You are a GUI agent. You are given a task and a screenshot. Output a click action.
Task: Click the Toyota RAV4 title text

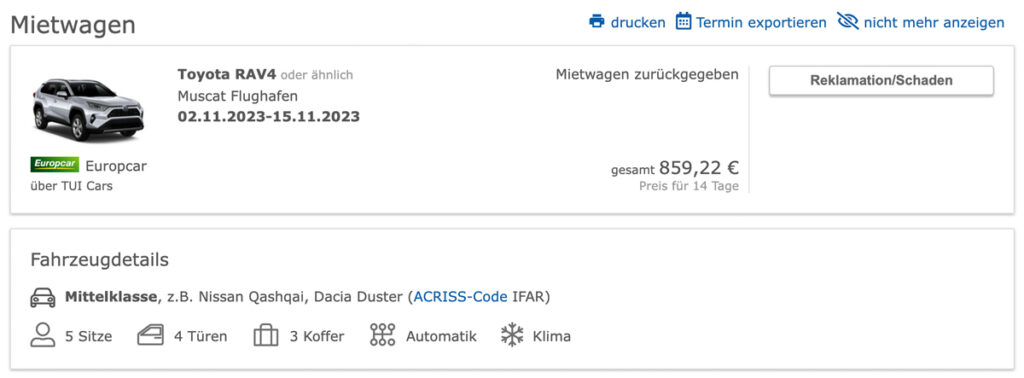click(x=223, y=74)
